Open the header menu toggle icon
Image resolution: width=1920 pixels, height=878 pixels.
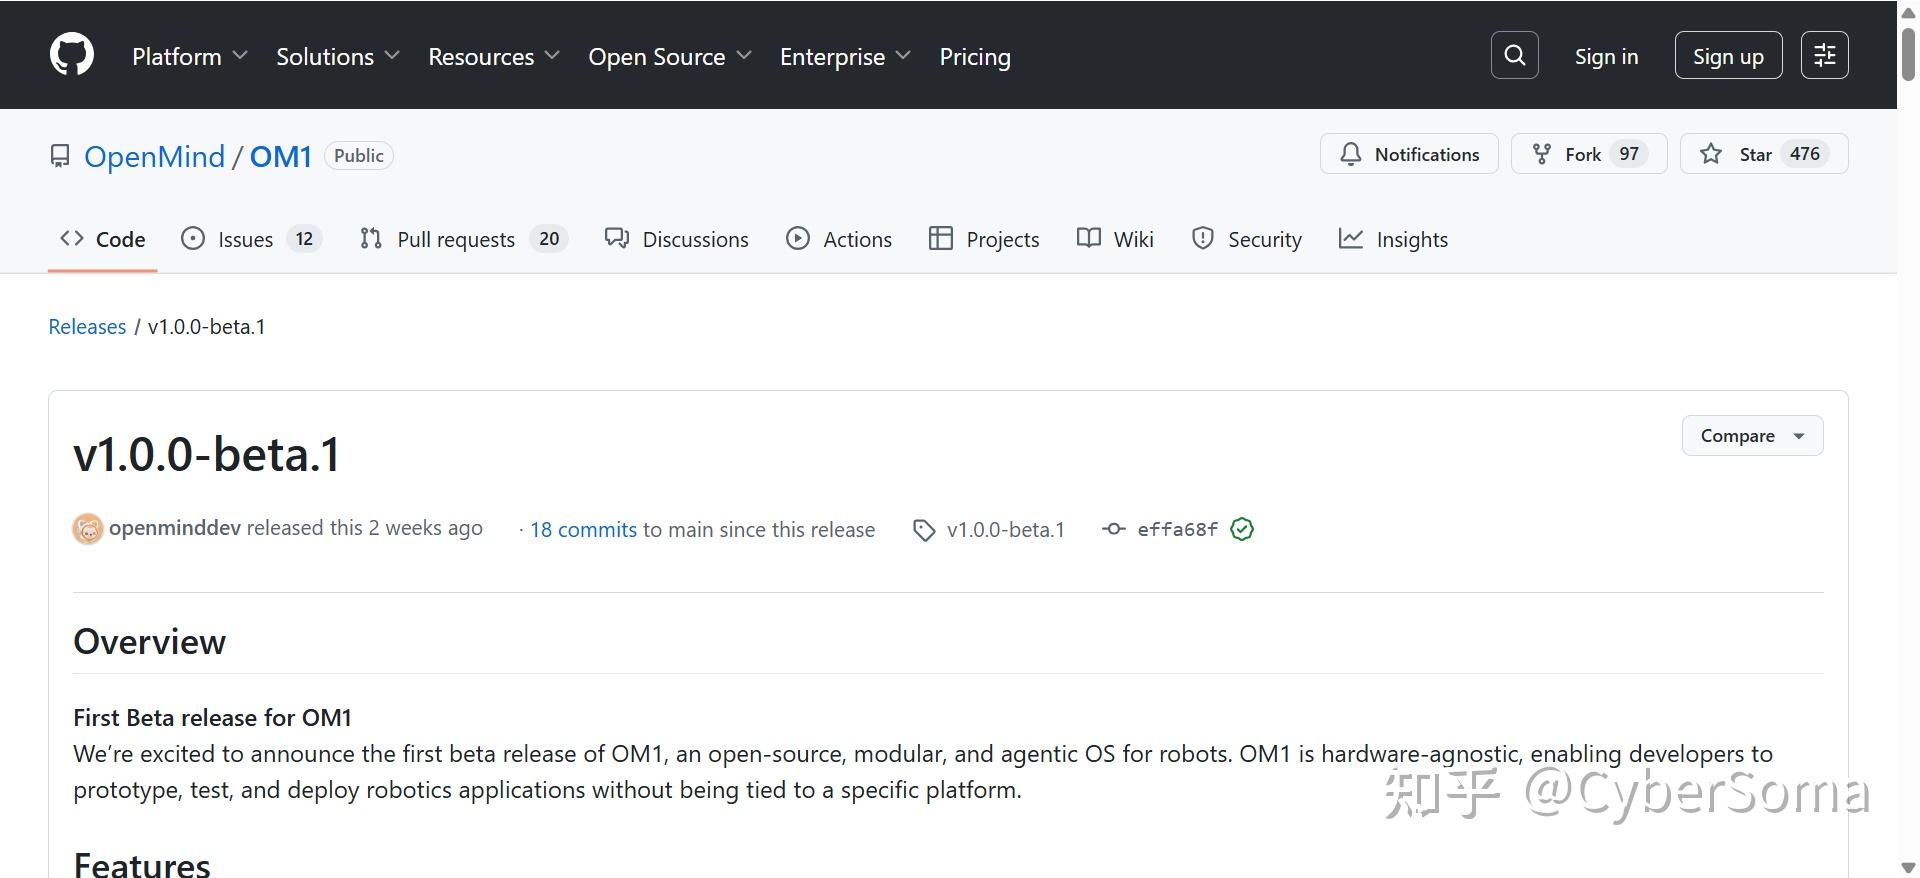click(1824, 55)
